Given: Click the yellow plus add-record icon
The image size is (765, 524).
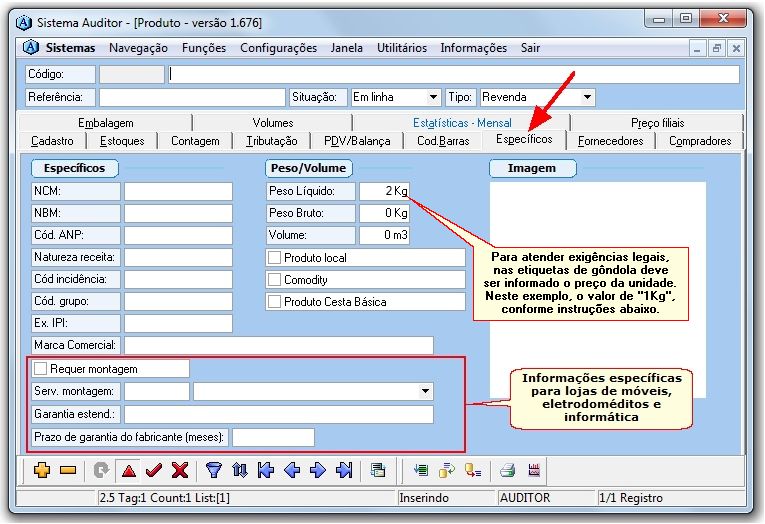Looking at the screenshot, I should [x=41, y=470].
